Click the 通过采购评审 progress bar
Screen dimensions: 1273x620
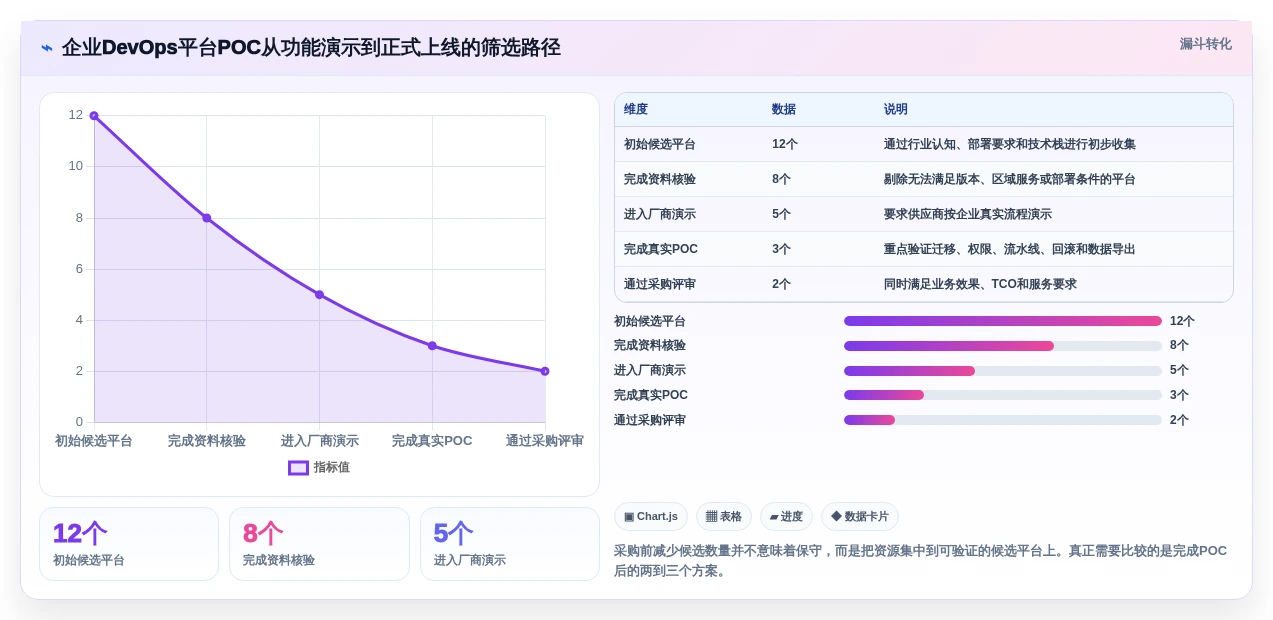[1003, 420]
